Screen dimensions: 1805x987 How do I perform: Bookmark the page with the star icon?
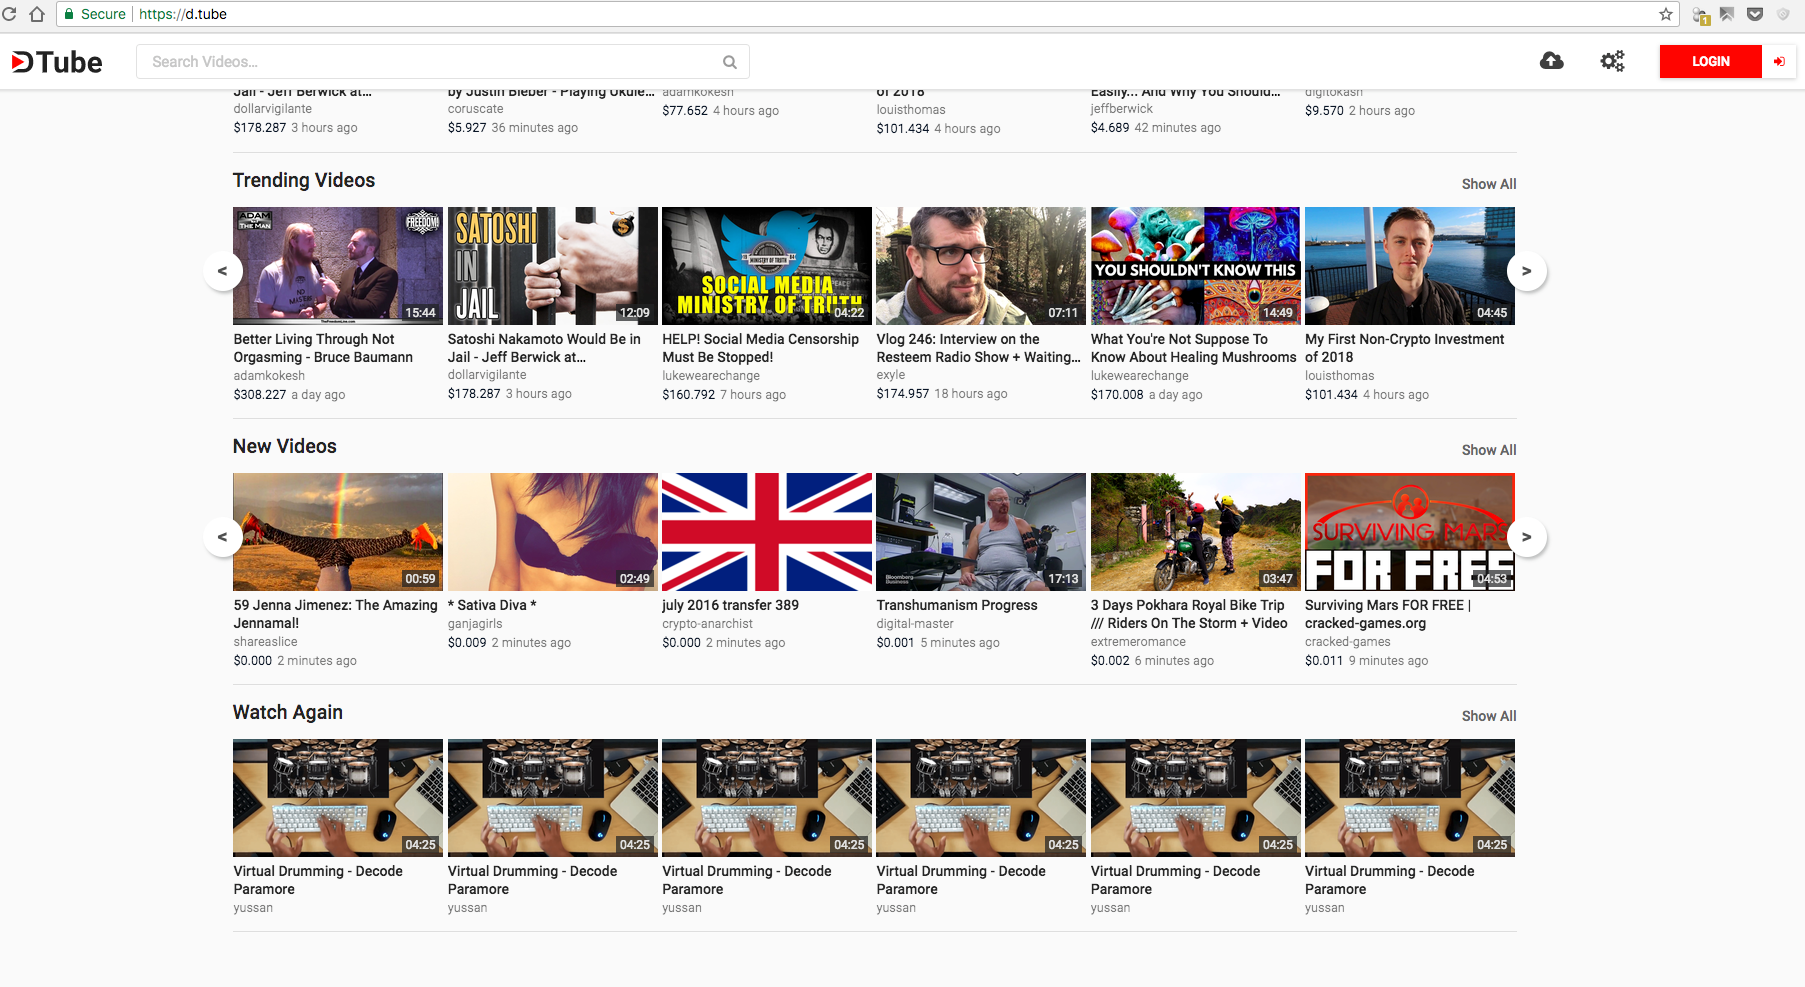click(1665, 14)
